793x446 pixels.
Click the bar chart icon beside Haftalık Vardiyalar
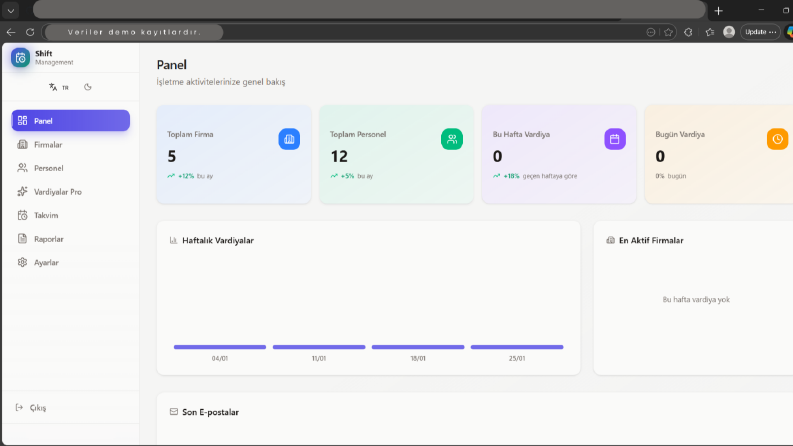pyautogui.click(x=173, y=240)
